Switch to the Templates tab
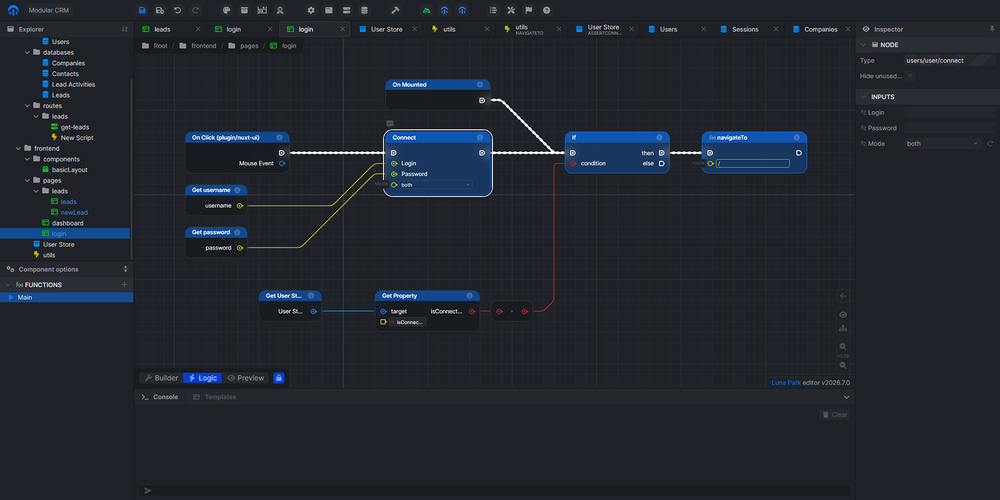This screenshot has width=1000, height=500. click(214, 397)
